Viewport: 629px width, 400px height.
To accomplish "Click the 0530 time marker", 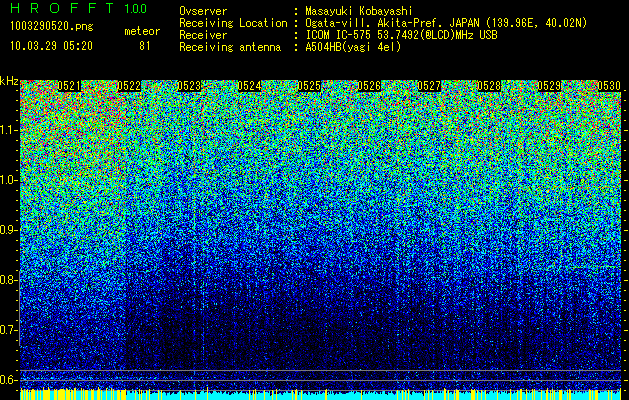I will coord(609,86).
